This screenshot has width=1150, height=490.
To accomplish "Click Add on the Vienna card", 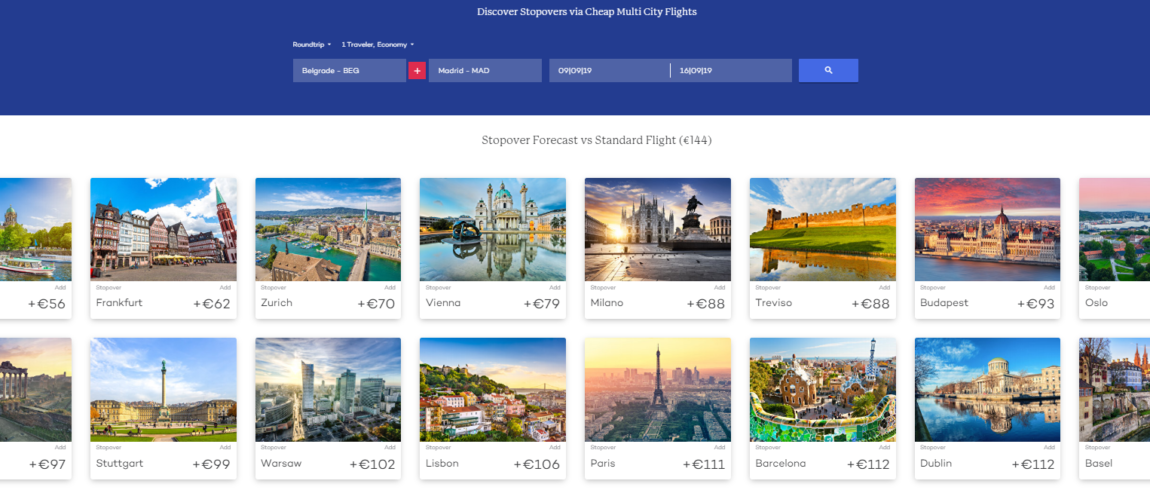I will pos(554,288).
